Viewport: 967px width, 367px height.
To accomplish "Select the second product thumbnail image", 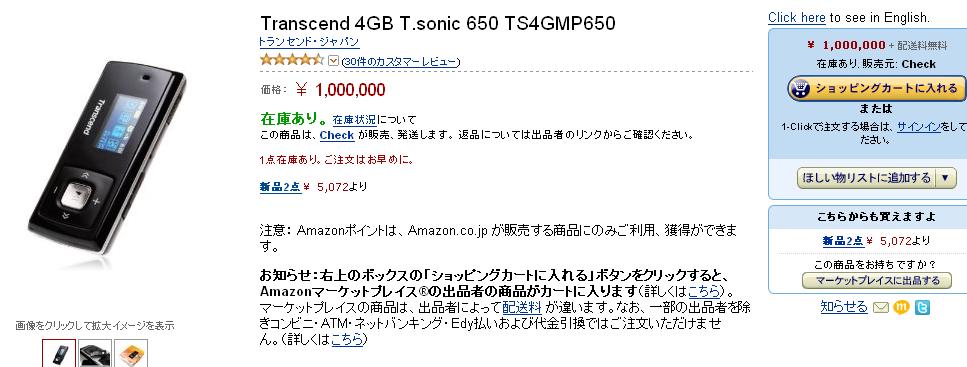I will (95, 353).
